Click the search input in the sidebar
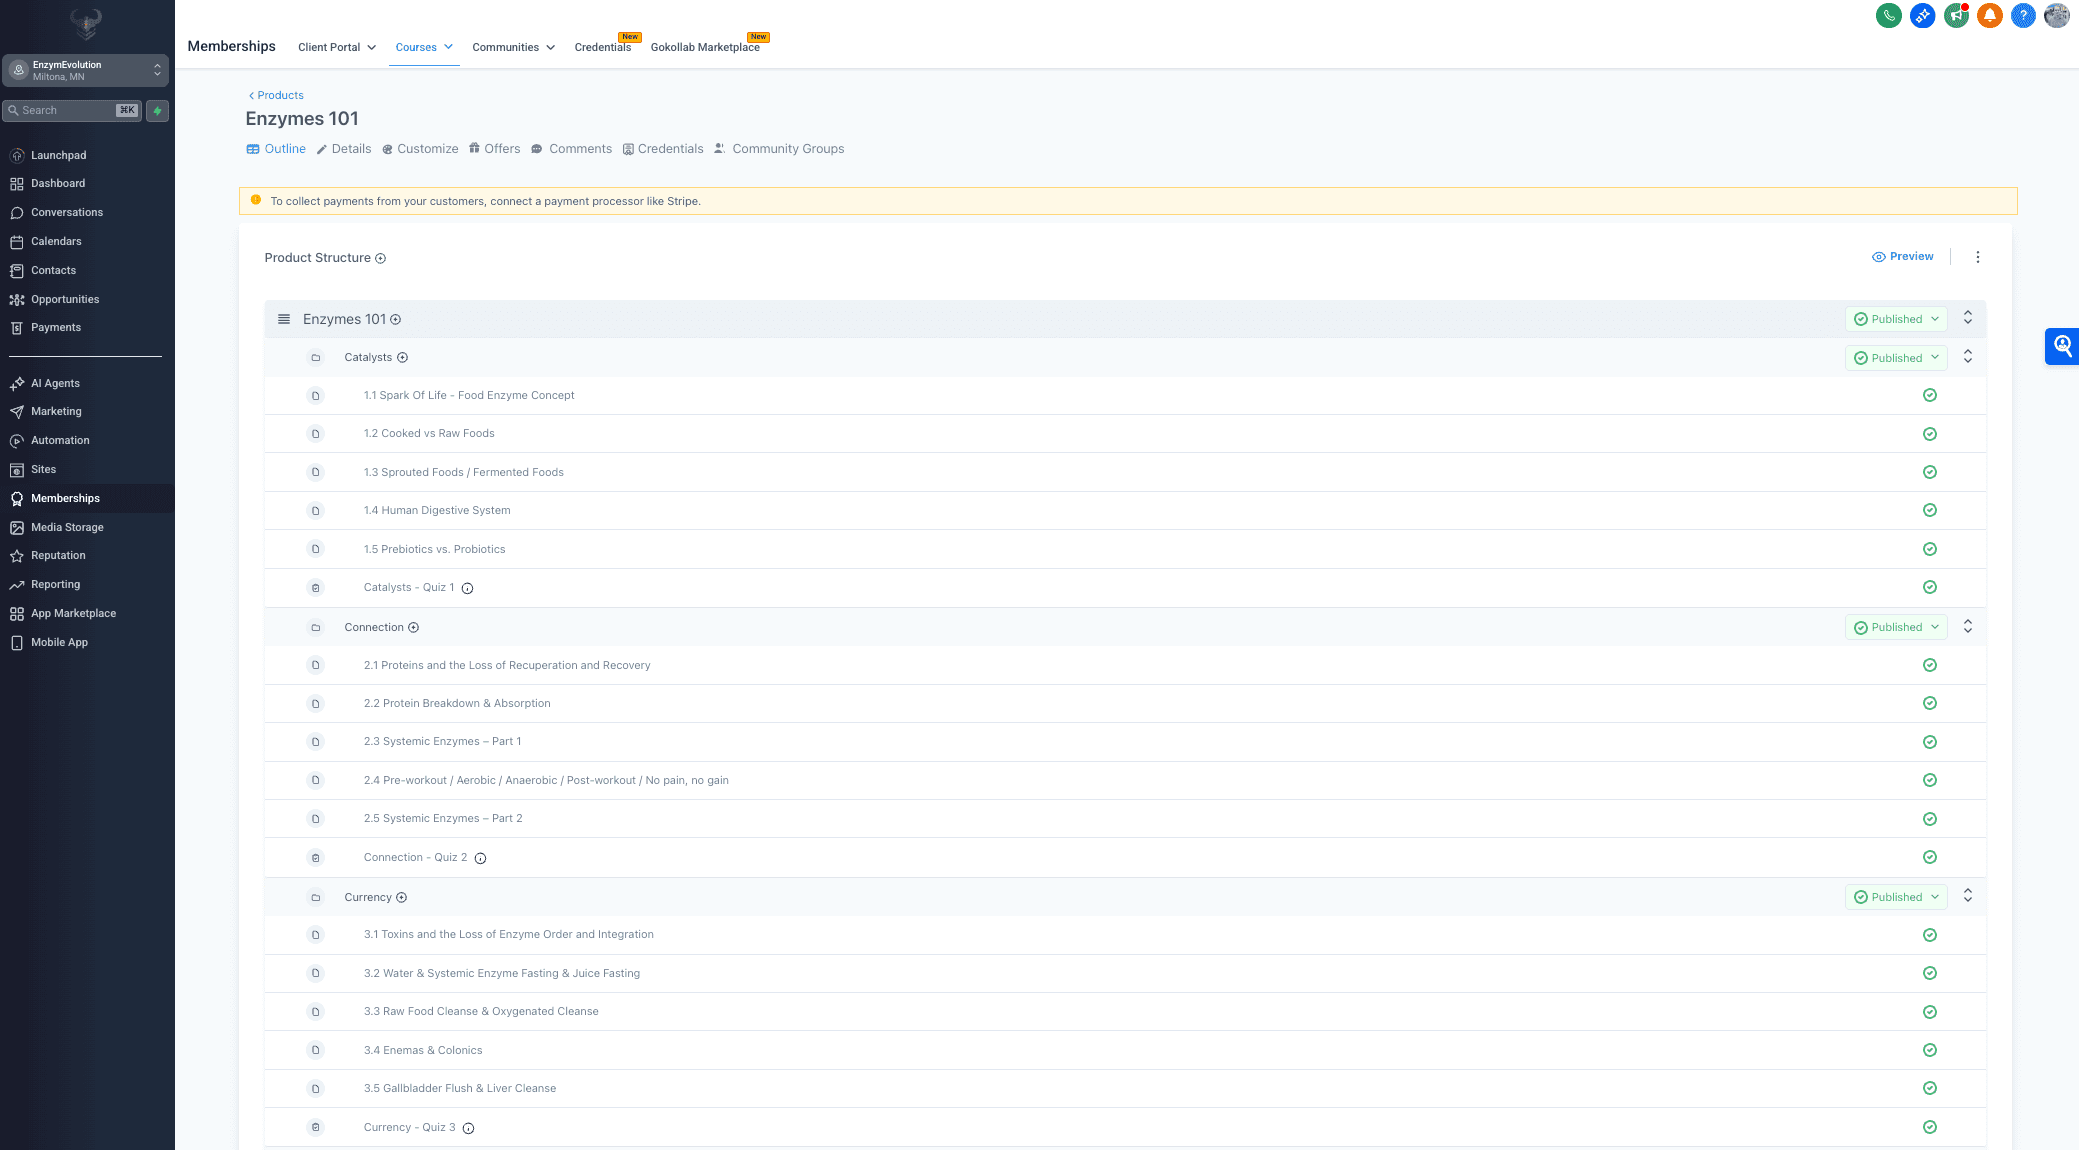 point(70,110)
